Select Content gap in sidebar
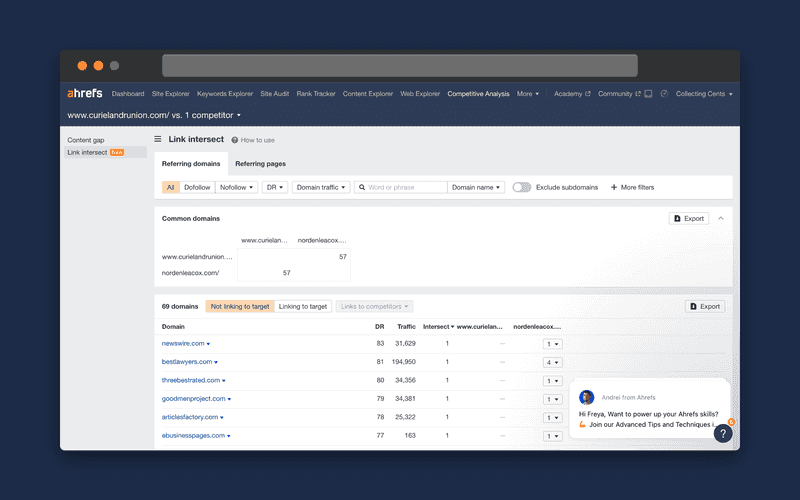This screenshot has height=500, width=800. (x=86, y=140)
